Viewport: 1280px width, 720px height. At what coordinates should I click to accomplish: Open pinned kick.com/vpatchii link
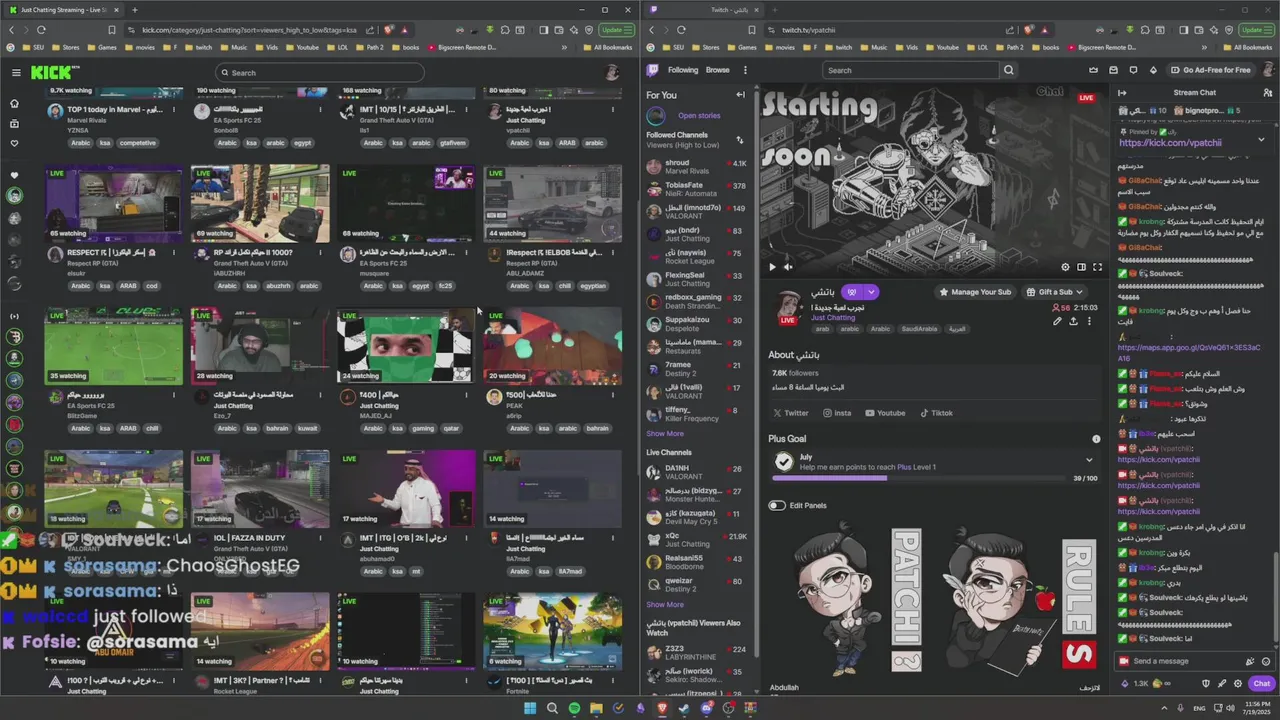pos(1170,143)
